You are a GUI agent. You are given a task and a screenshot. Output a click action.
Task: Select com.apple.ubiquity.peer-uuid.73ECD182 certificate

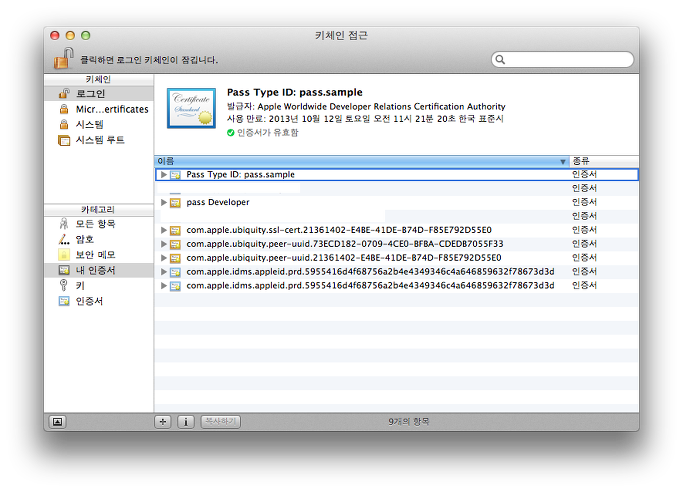pyautogui.click(x=397, y=244)
